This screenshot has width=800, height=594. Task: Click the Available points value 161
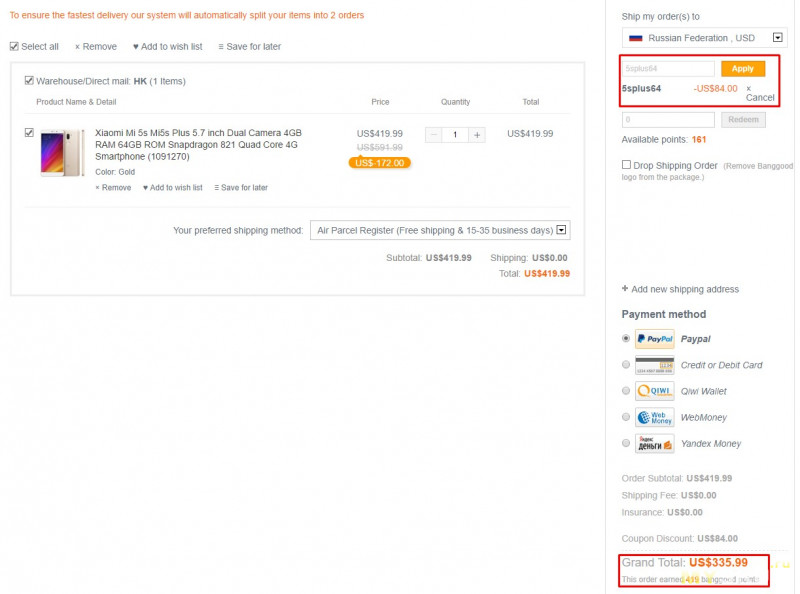[699, 139]
